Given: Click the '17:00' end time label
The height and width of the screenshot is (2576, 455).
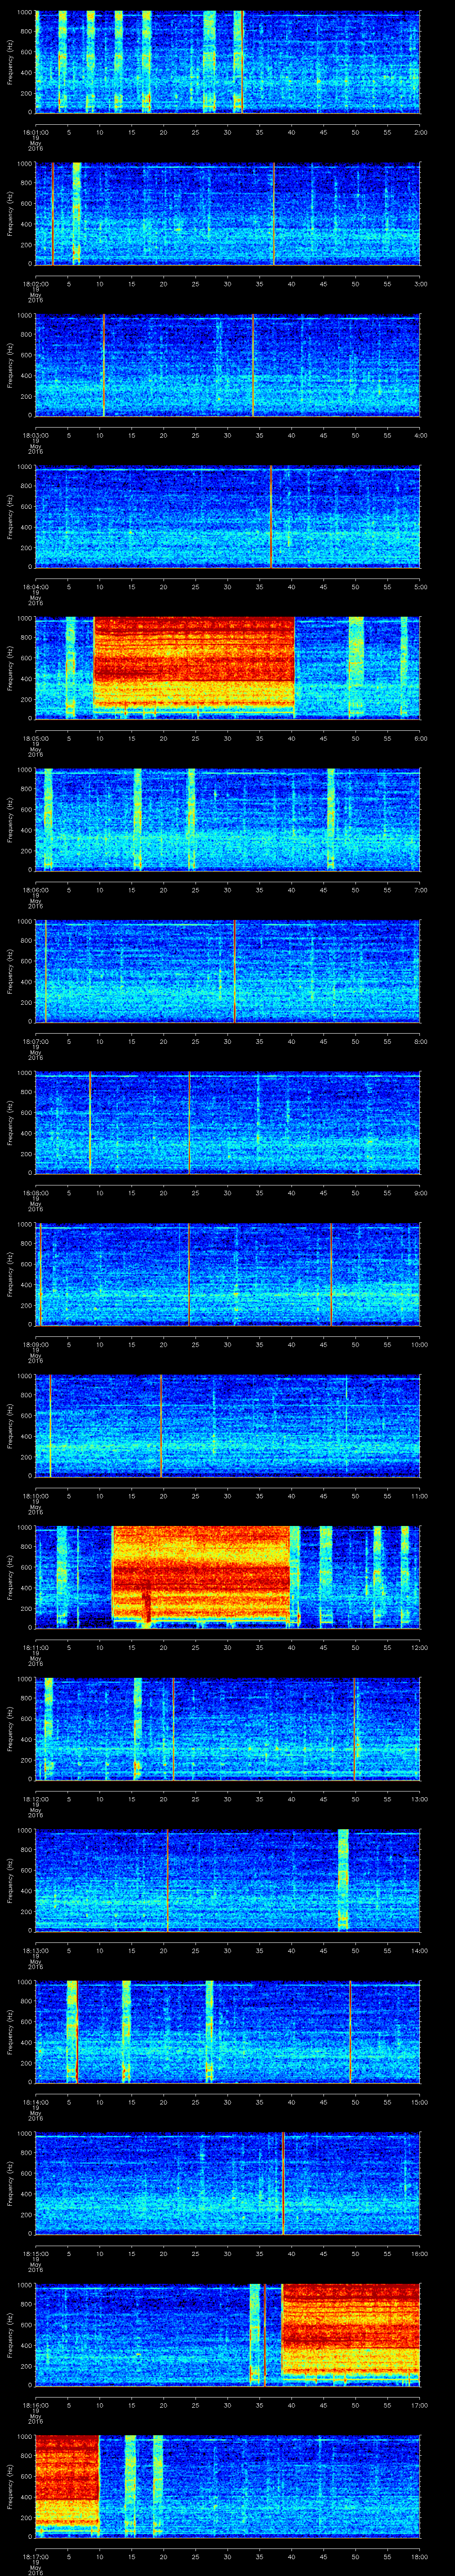Looking at the screenshot, I should (419, 2404).
